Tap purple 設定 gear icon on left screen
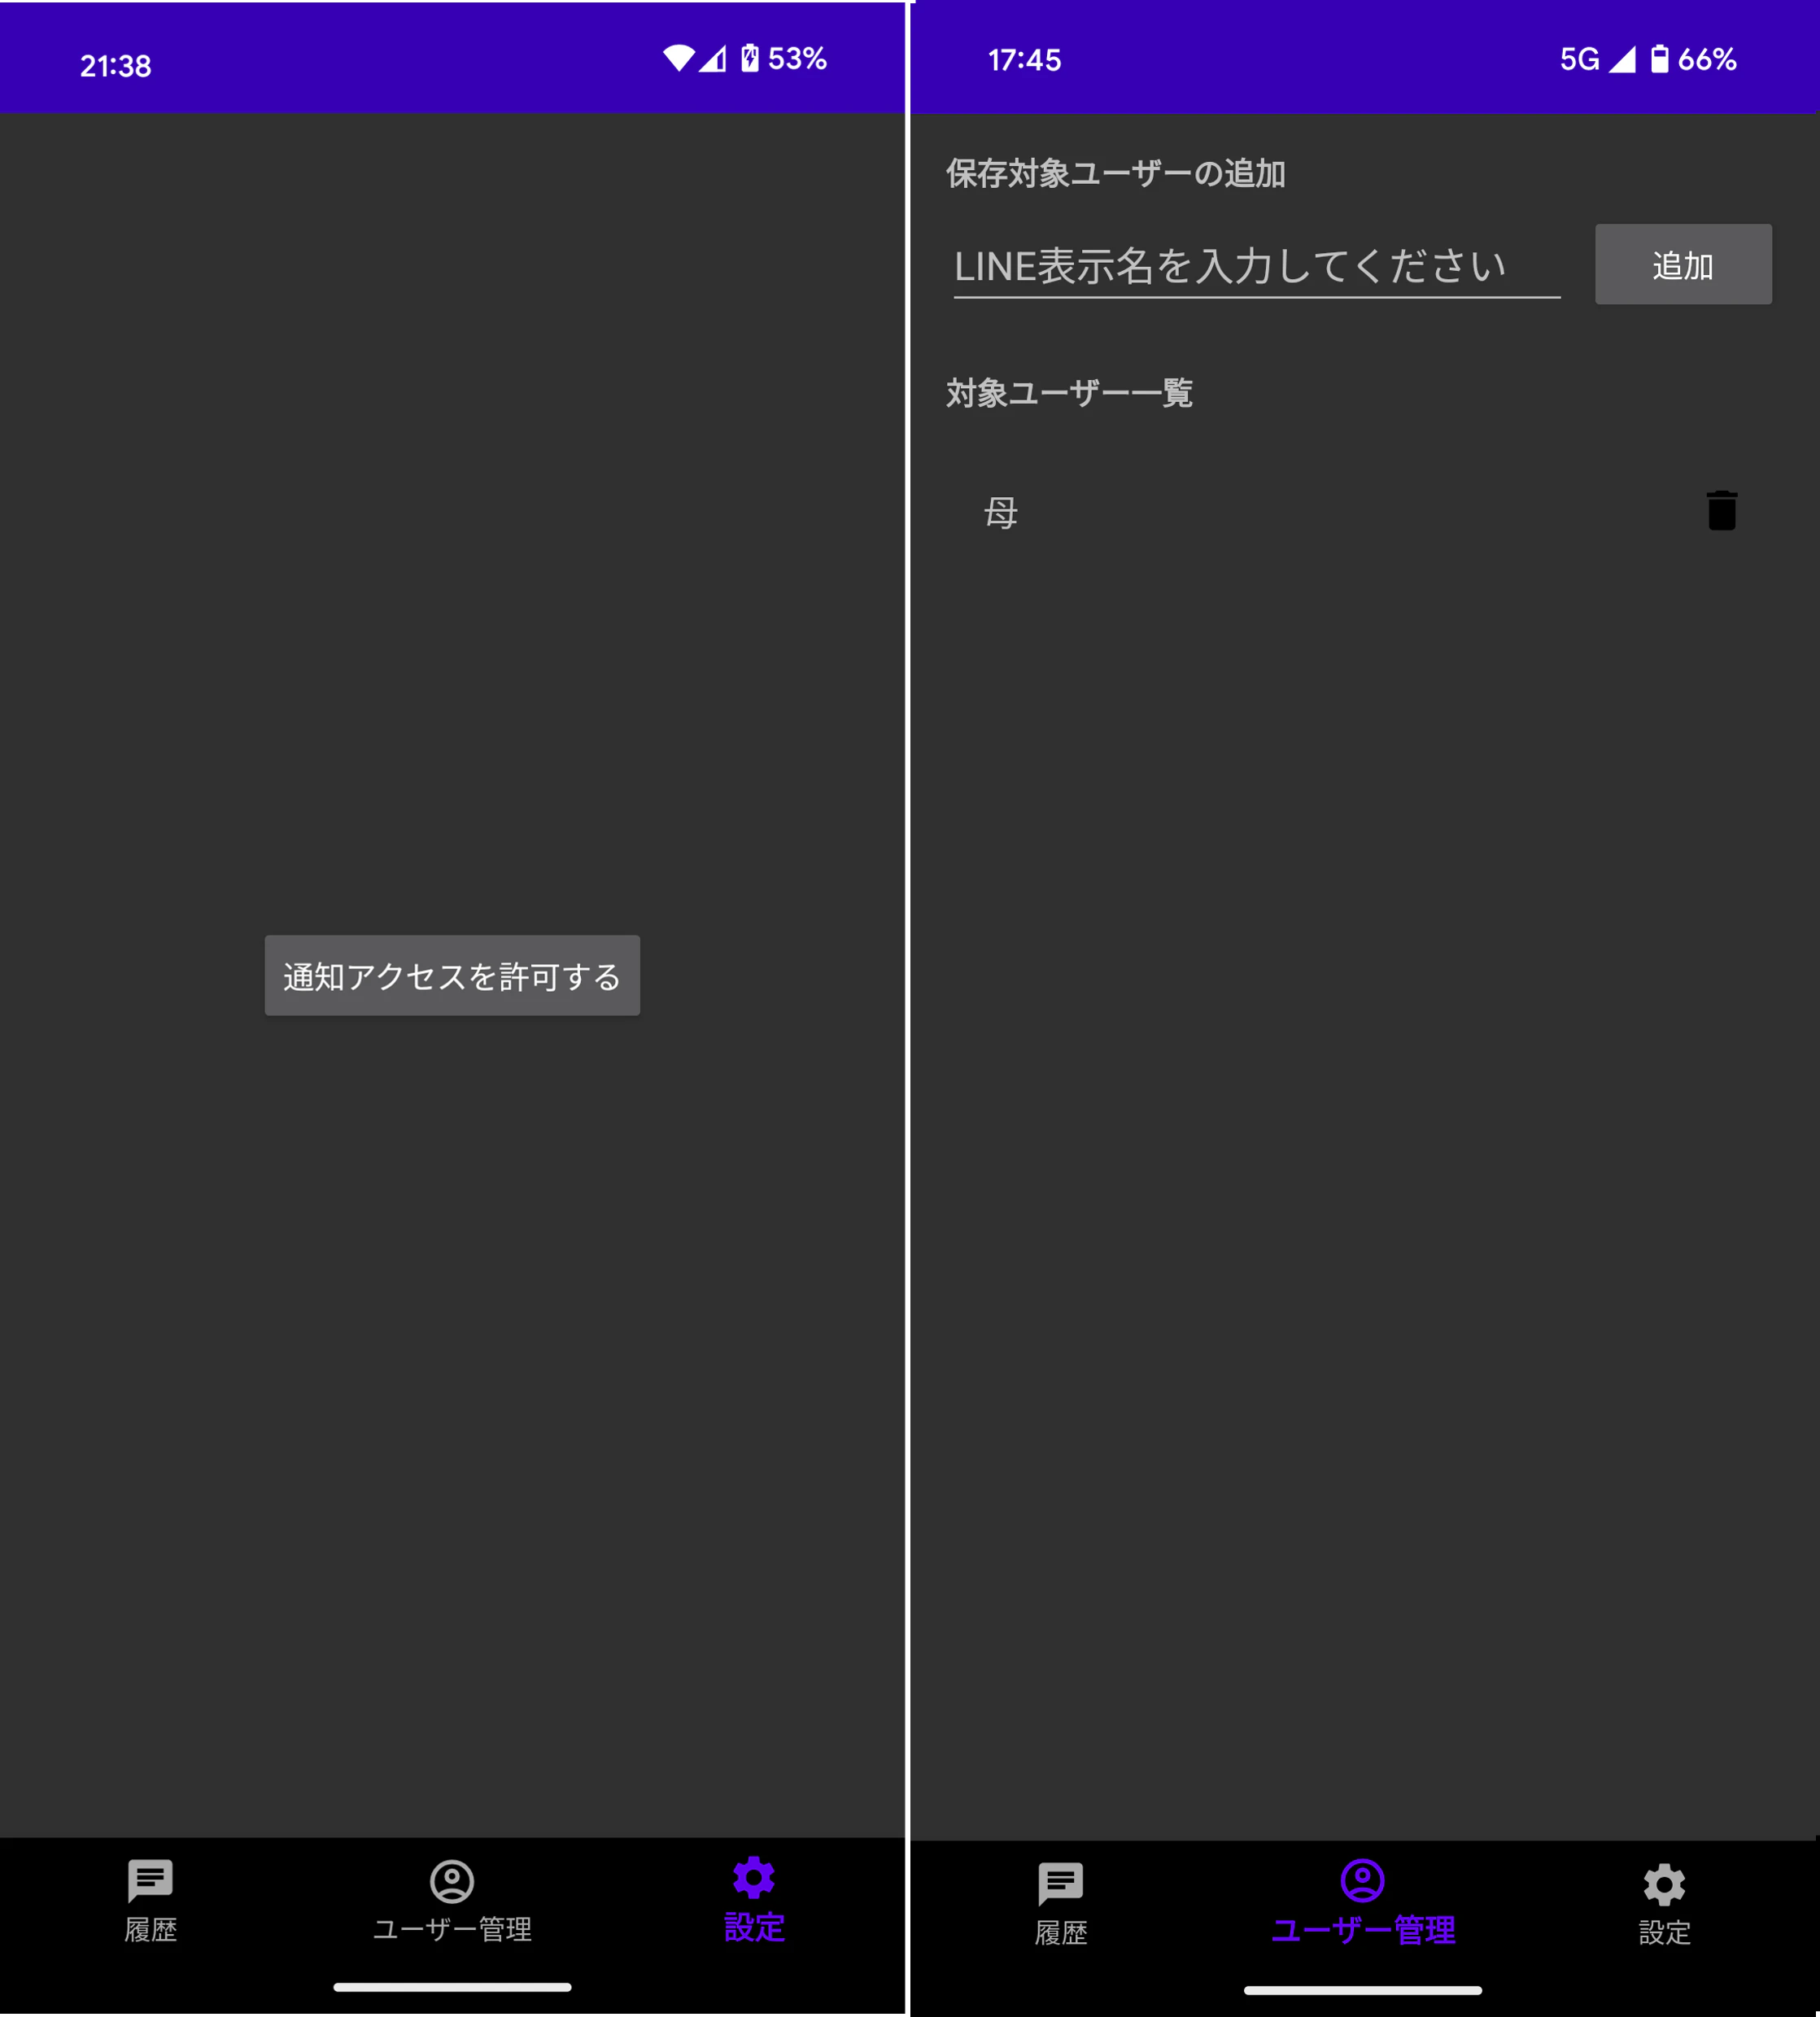The image size is (1820, 2017). click(x=754, y=1878)
